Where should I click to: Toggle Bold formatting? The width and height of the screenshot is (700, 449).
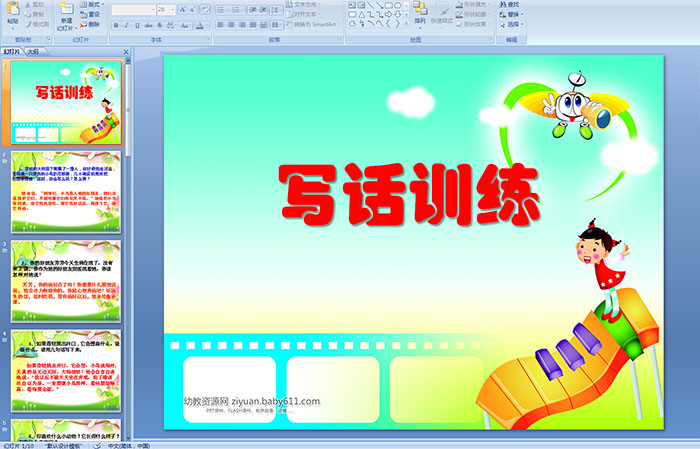pyautogui.click(x=116, y=25)
